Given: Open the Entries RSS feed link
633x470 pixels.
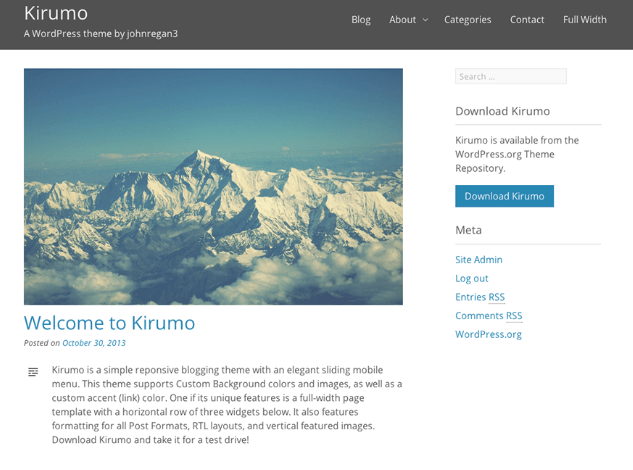Looking at the screenshot, I should click(x=480, y=297).
